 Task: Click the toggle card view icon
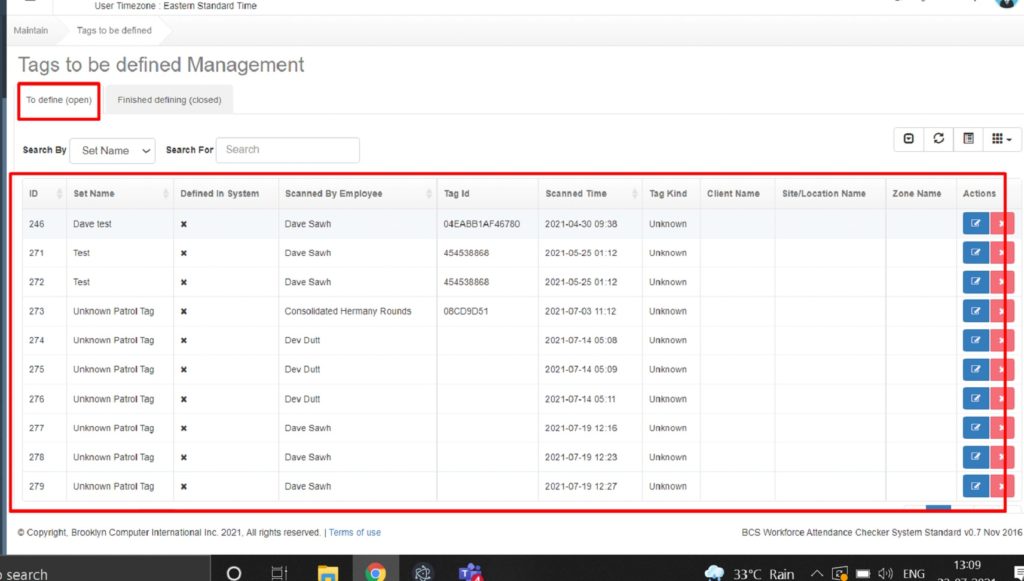coord(968,139)
